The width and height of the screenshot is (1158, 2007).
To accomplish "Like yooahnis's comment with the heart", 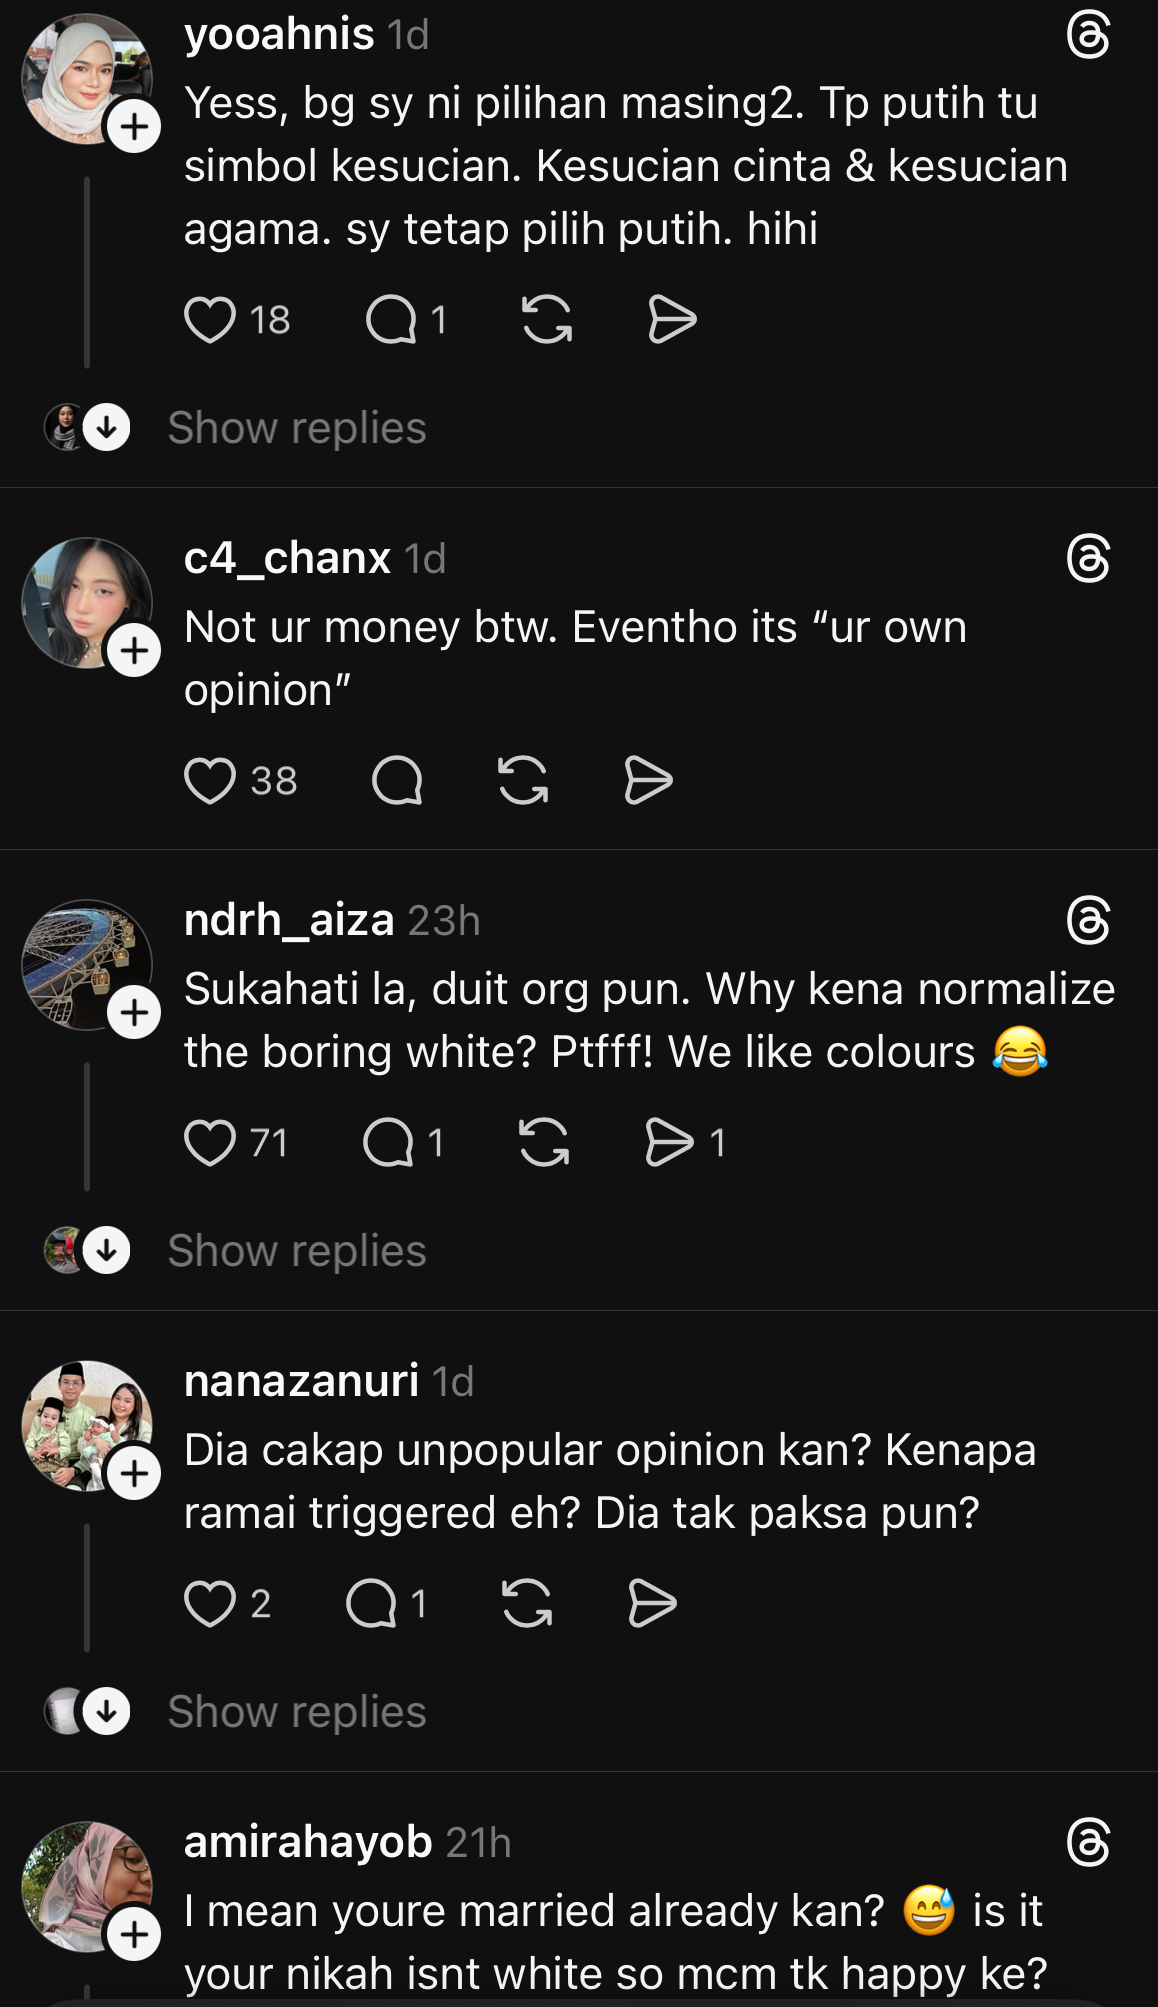I will 210,320.
